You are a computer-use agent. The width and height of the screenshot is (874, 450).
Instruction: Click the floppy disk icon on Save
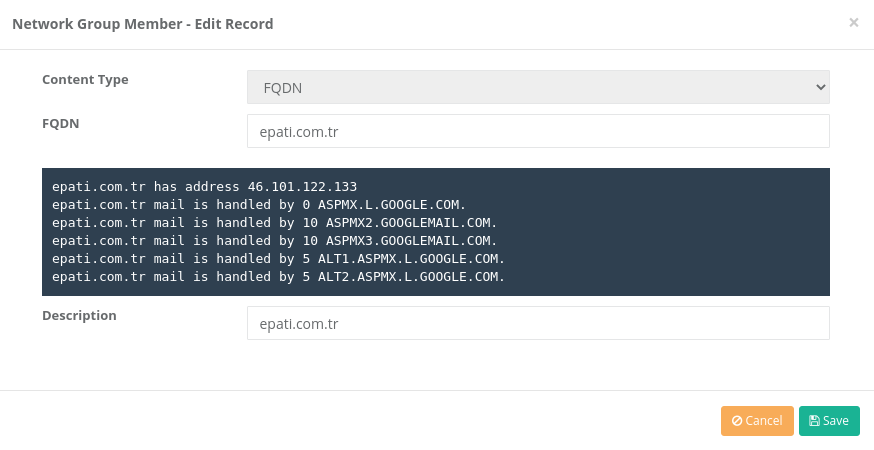coord(814,421)
